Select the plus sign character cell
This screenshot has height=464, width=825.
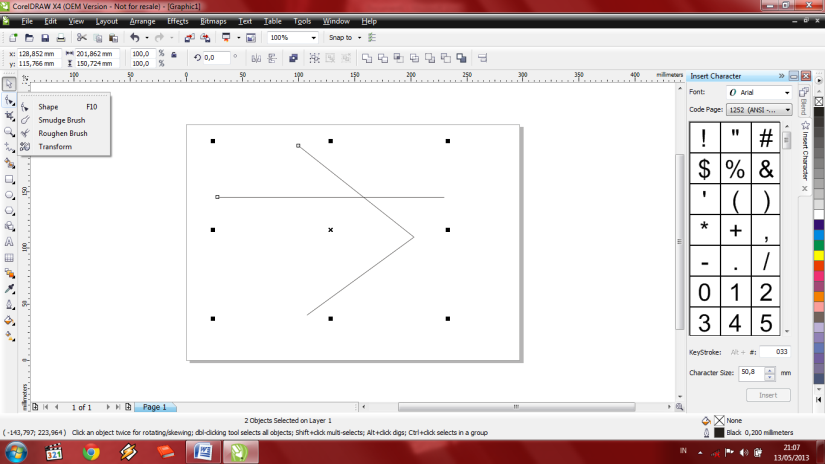pos(735,230)
